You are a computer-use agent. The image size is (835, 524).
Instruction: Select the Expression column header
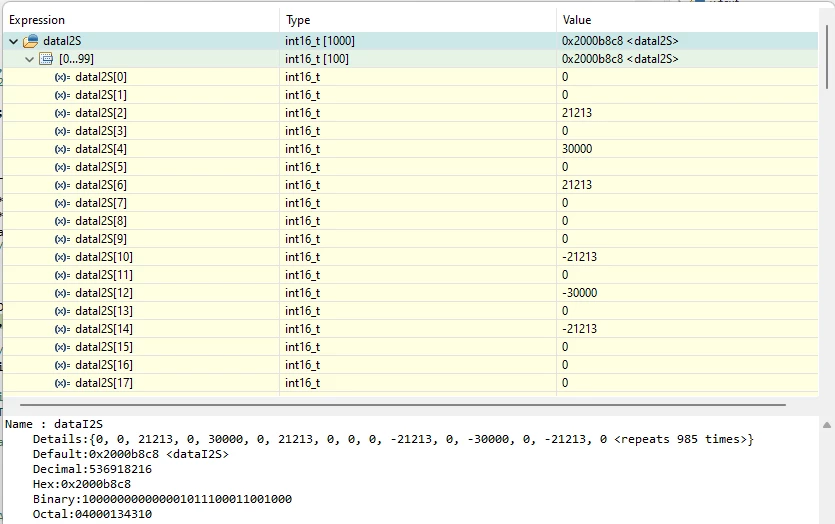click(141, 20)
